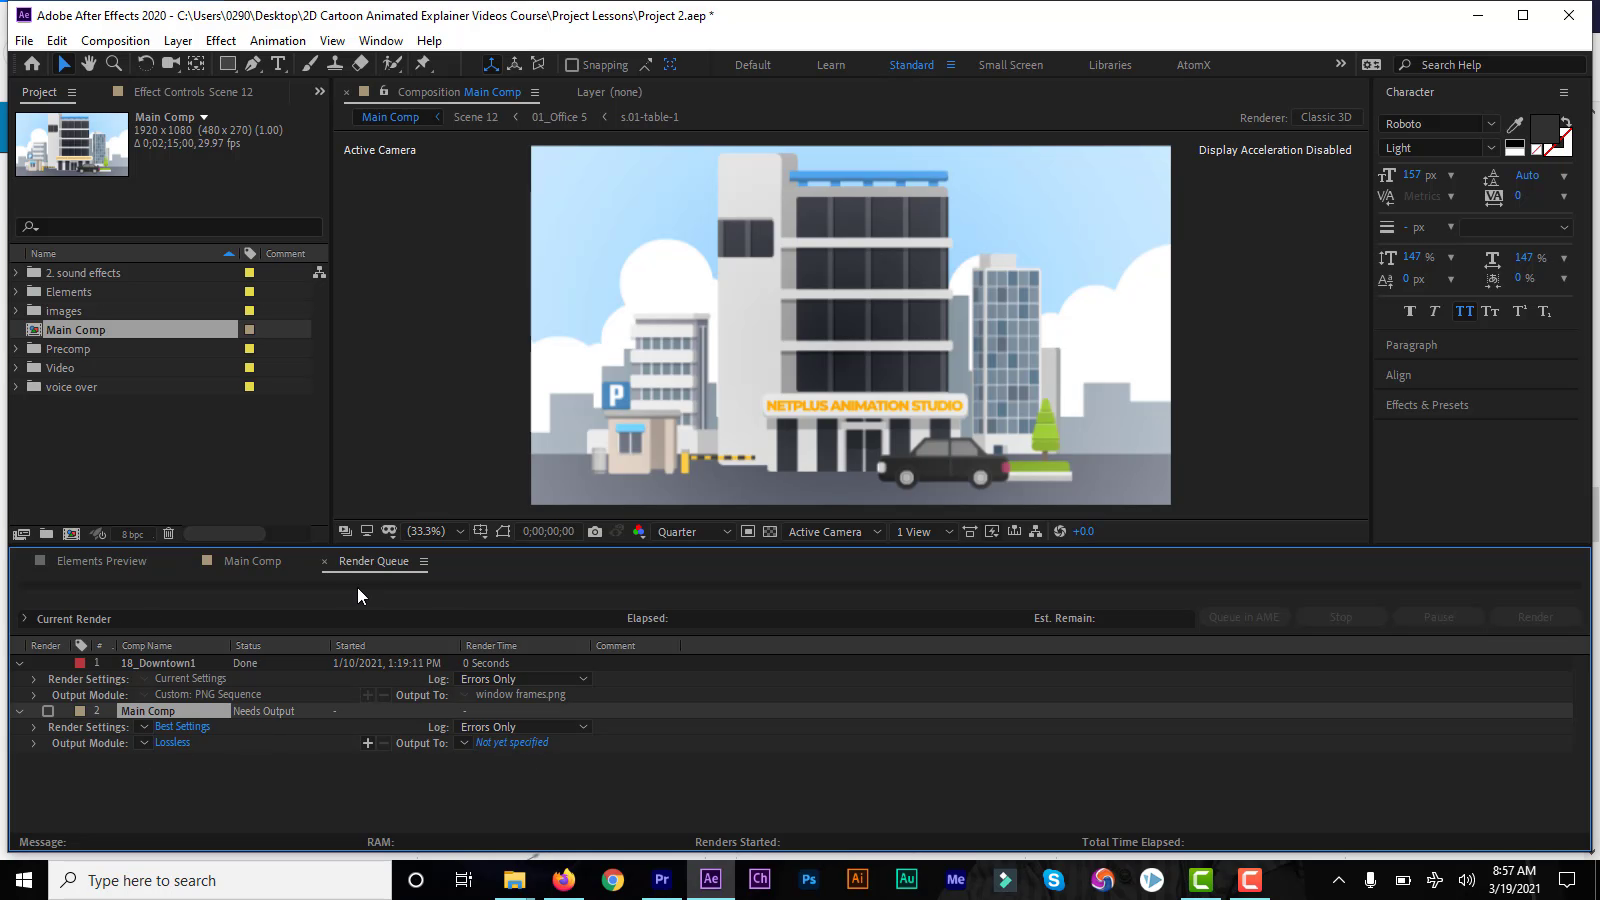Screen dimensions: 1600x900
Task: Toggle the composition viewer lock icon
Action: pyautogui.click(x=383, y=91)
